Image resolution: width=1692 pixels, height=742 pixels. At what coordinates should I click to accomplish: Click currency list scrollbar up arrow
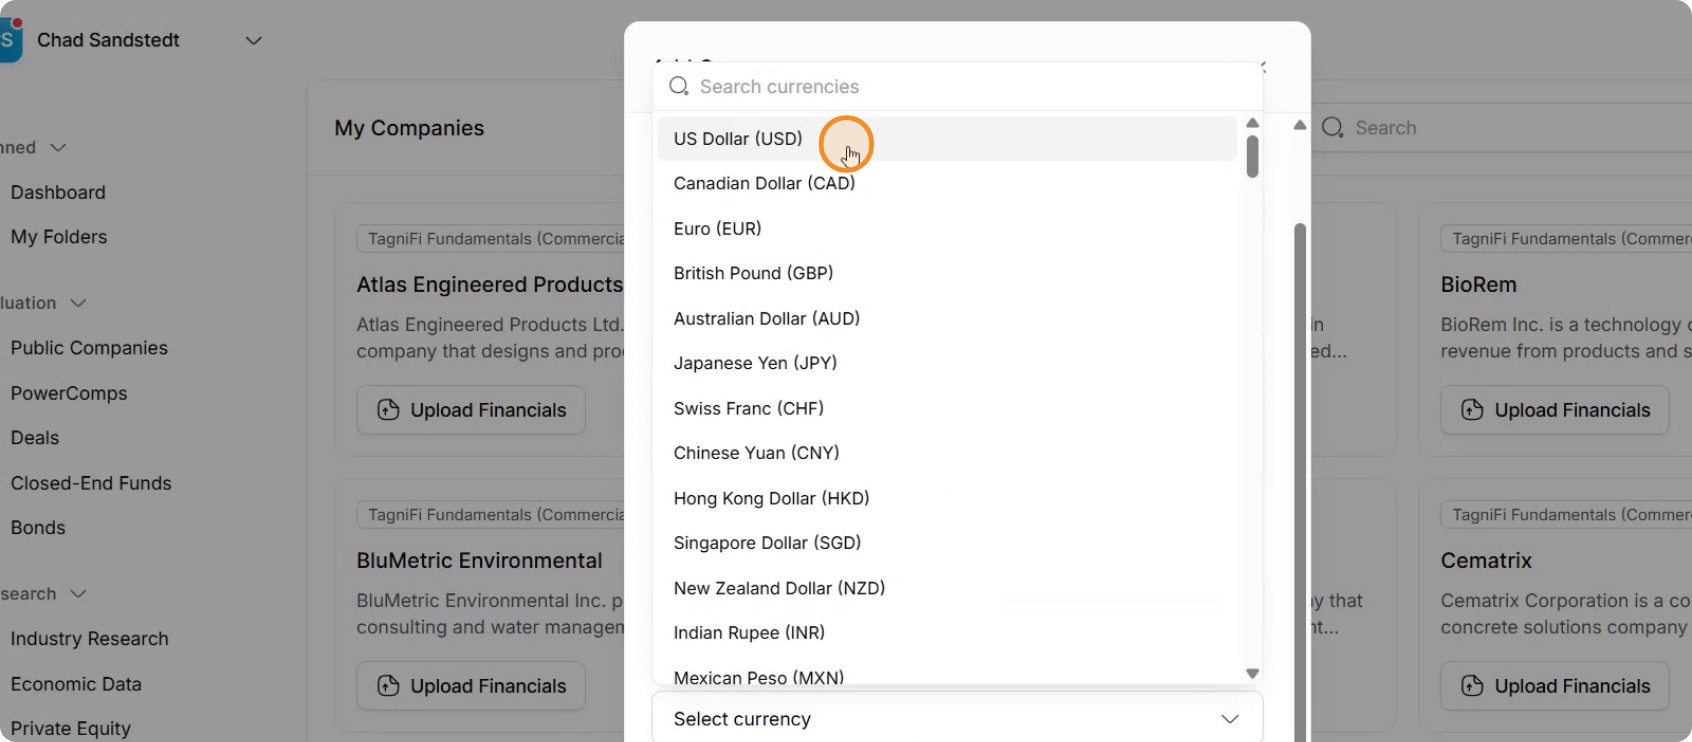click(x=1252, y=123)
